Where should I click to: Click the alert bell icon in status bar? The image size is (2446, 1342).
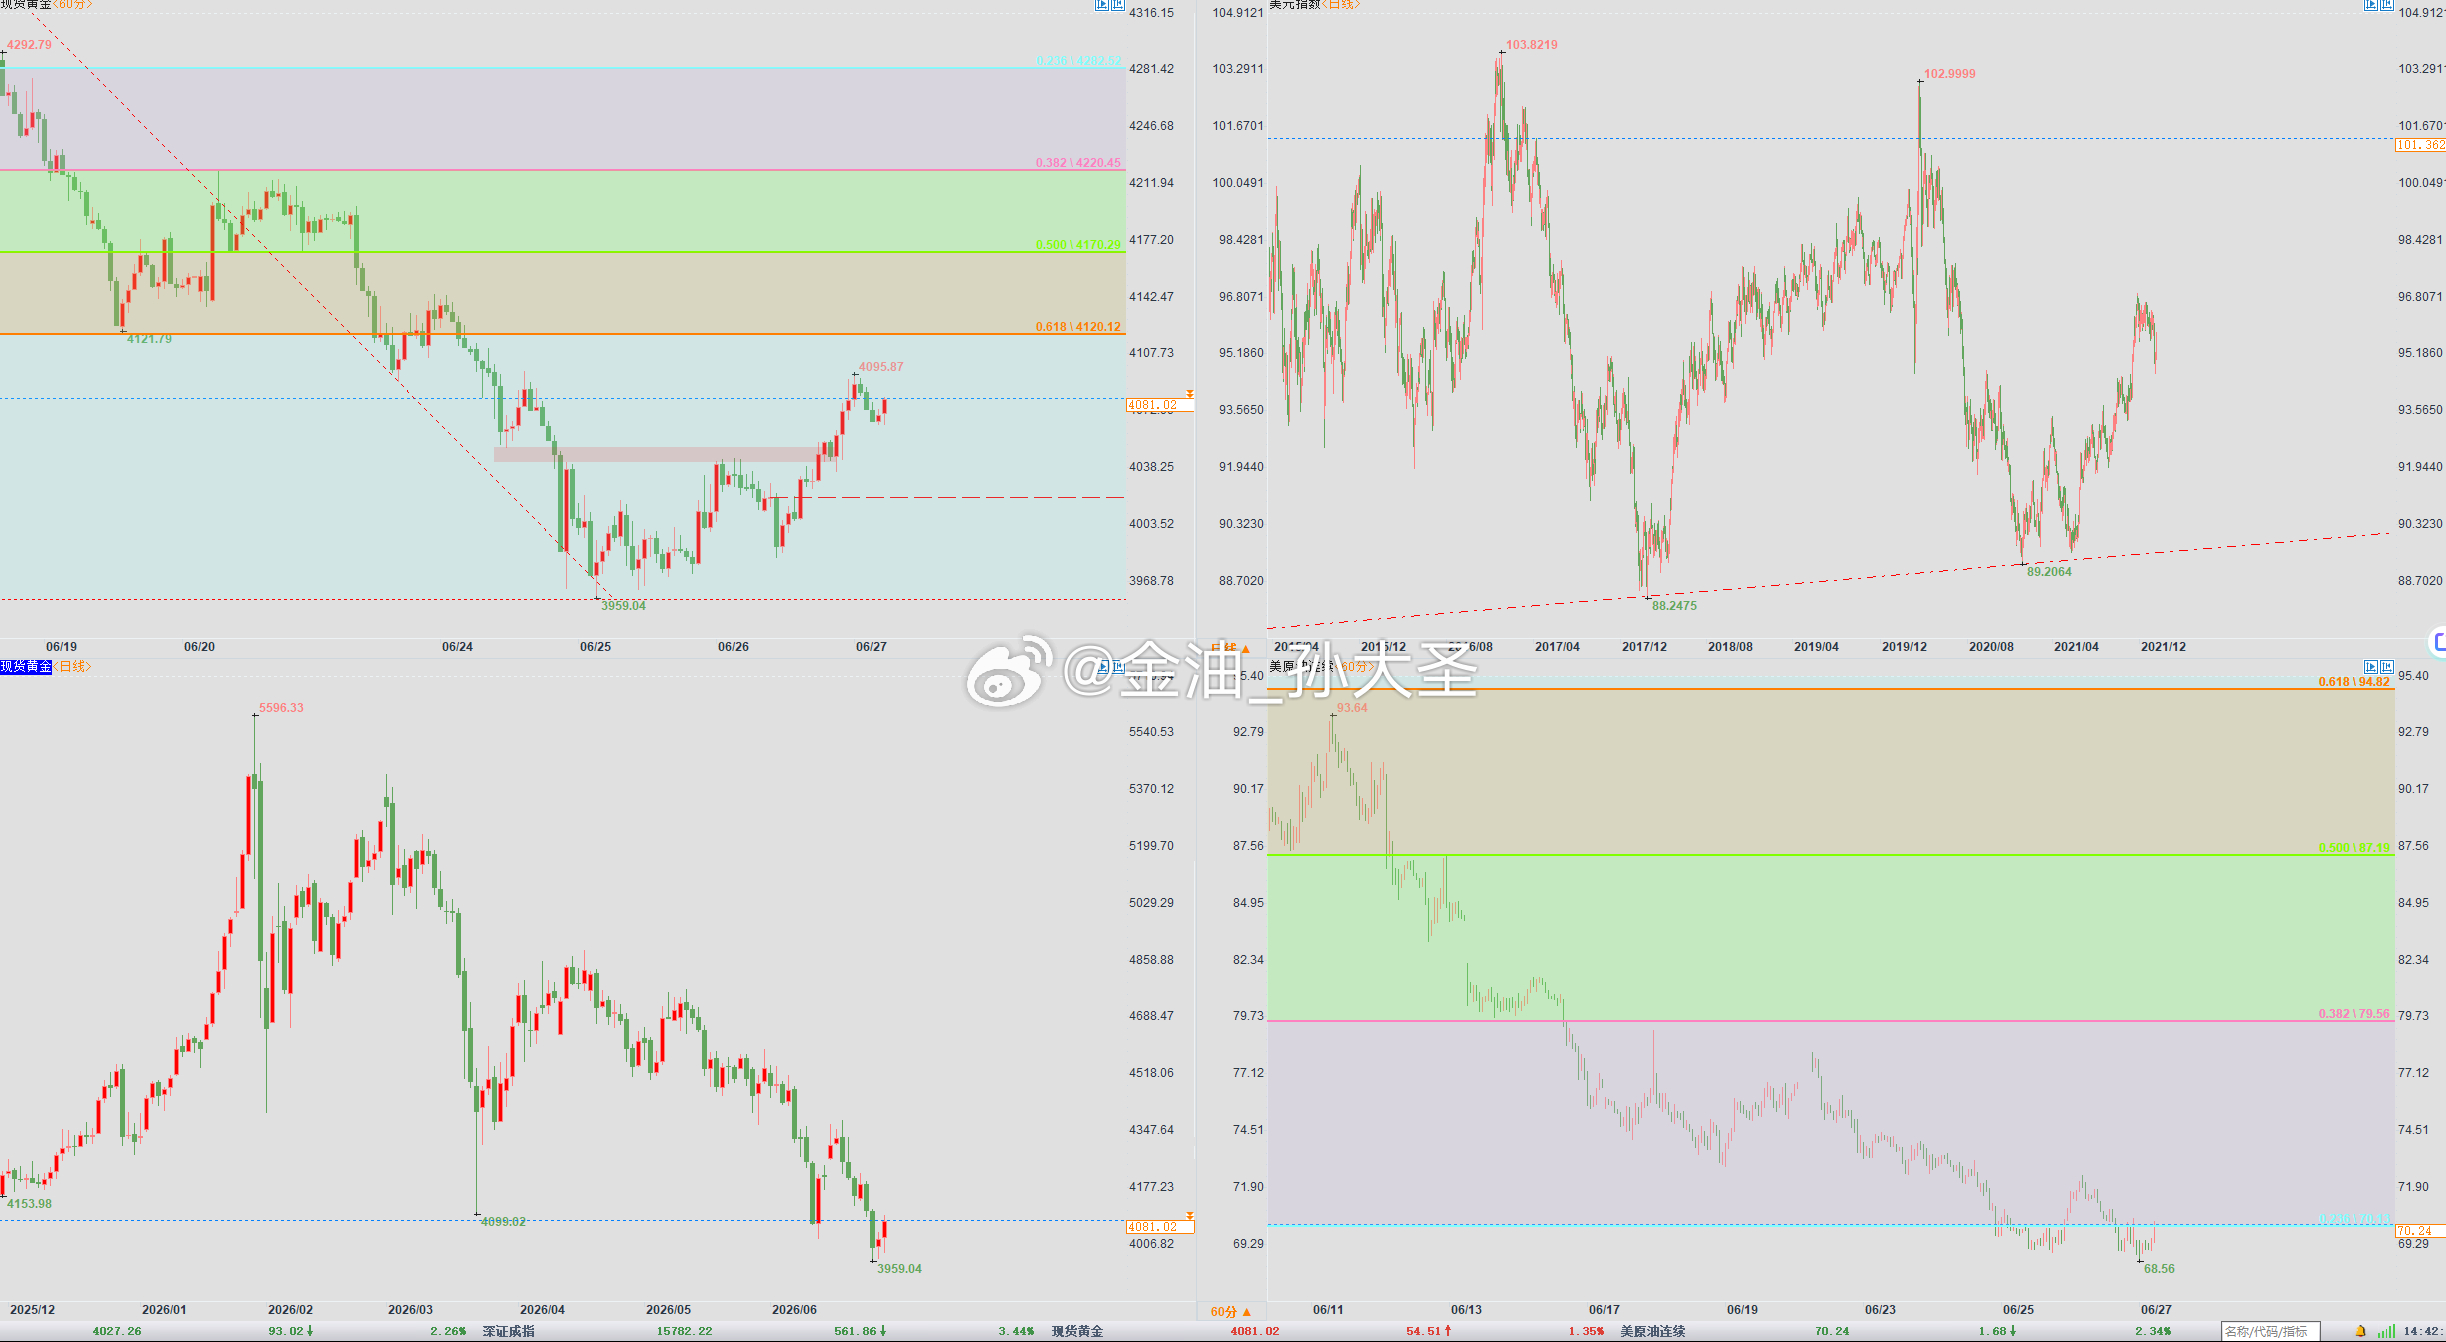pyautogui.click(x=2360, y=1331)
